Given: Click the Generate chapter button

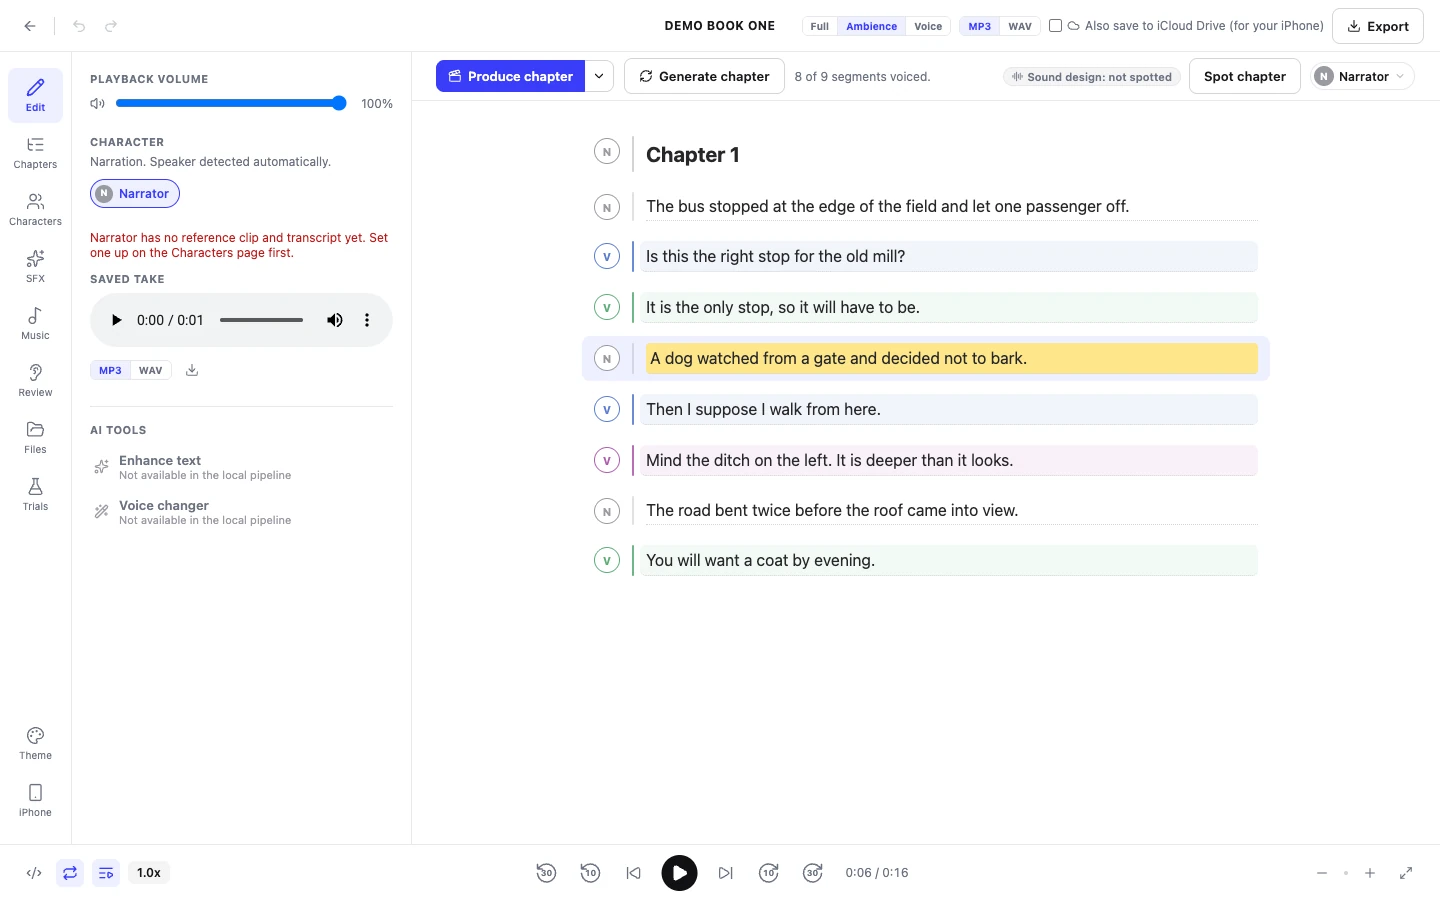Looking at the screenshot, I should coord(704,76).
